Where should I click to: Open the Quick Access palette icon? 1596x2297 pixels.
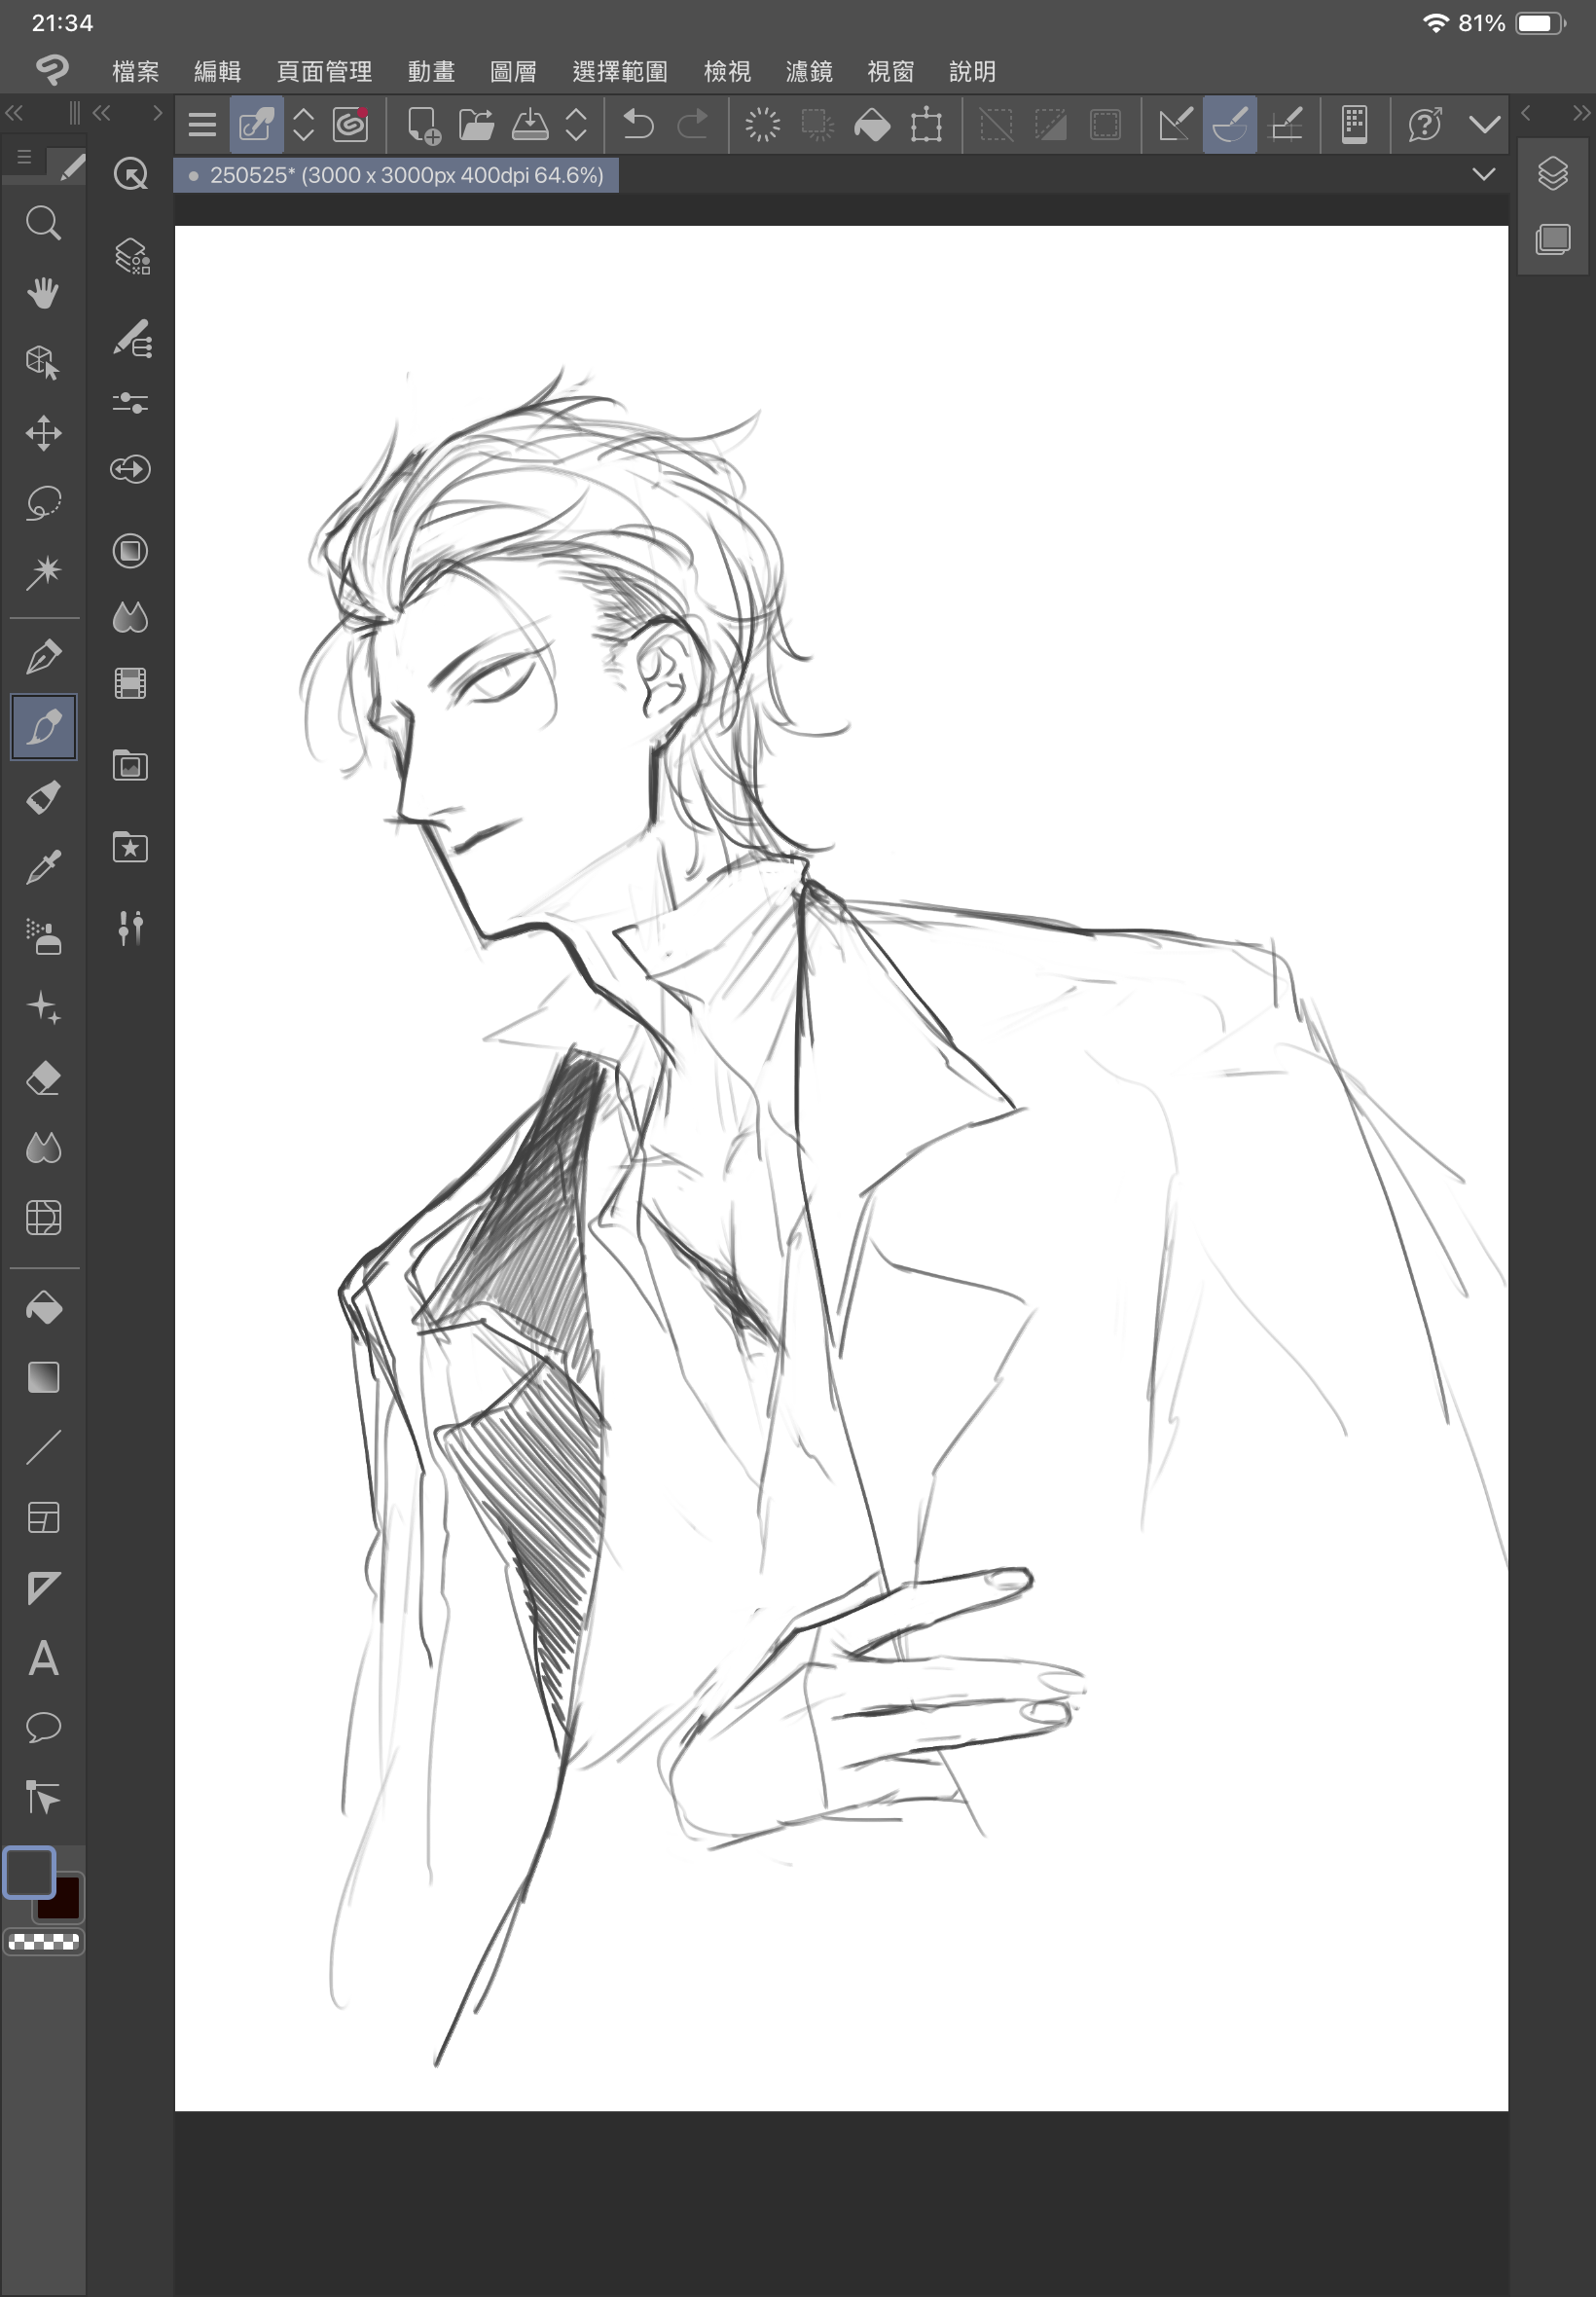point(130,174)
